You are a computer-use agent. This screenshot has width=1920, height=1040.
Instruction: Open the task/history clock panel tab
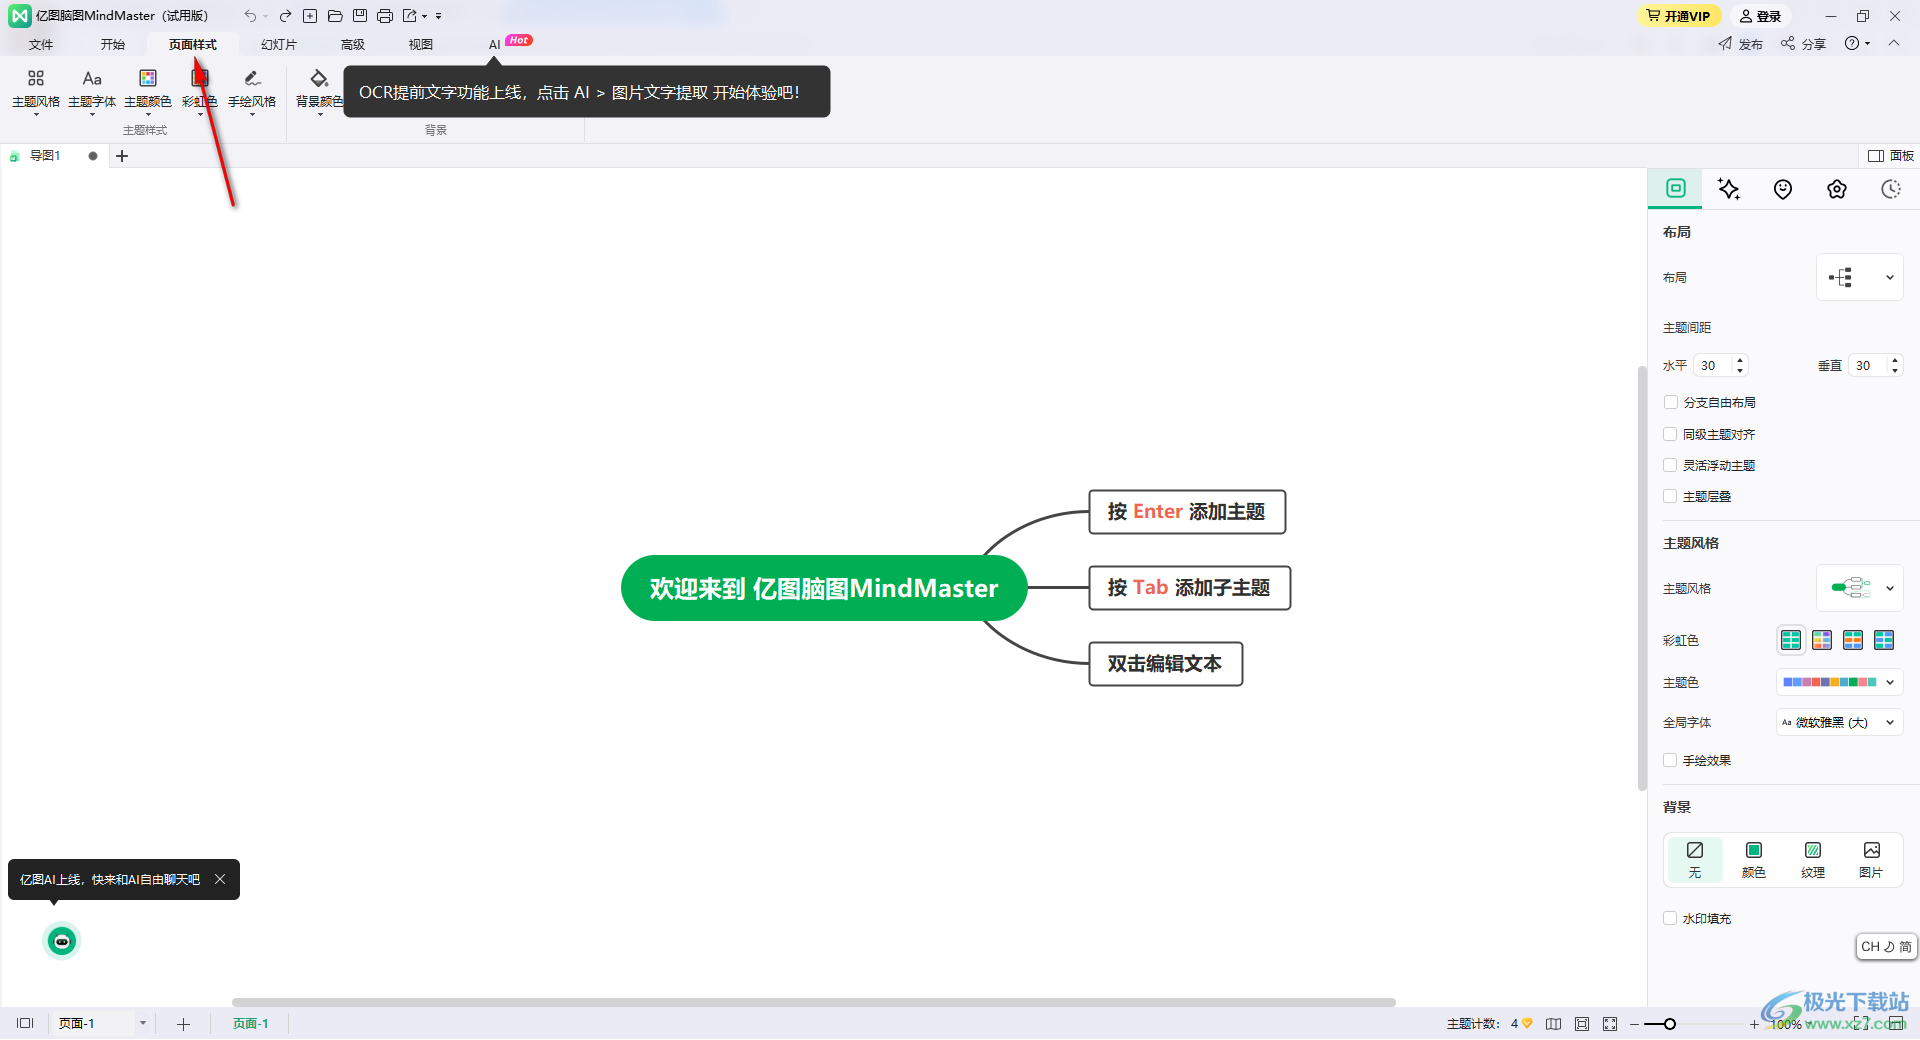[x=1891, y=189]
